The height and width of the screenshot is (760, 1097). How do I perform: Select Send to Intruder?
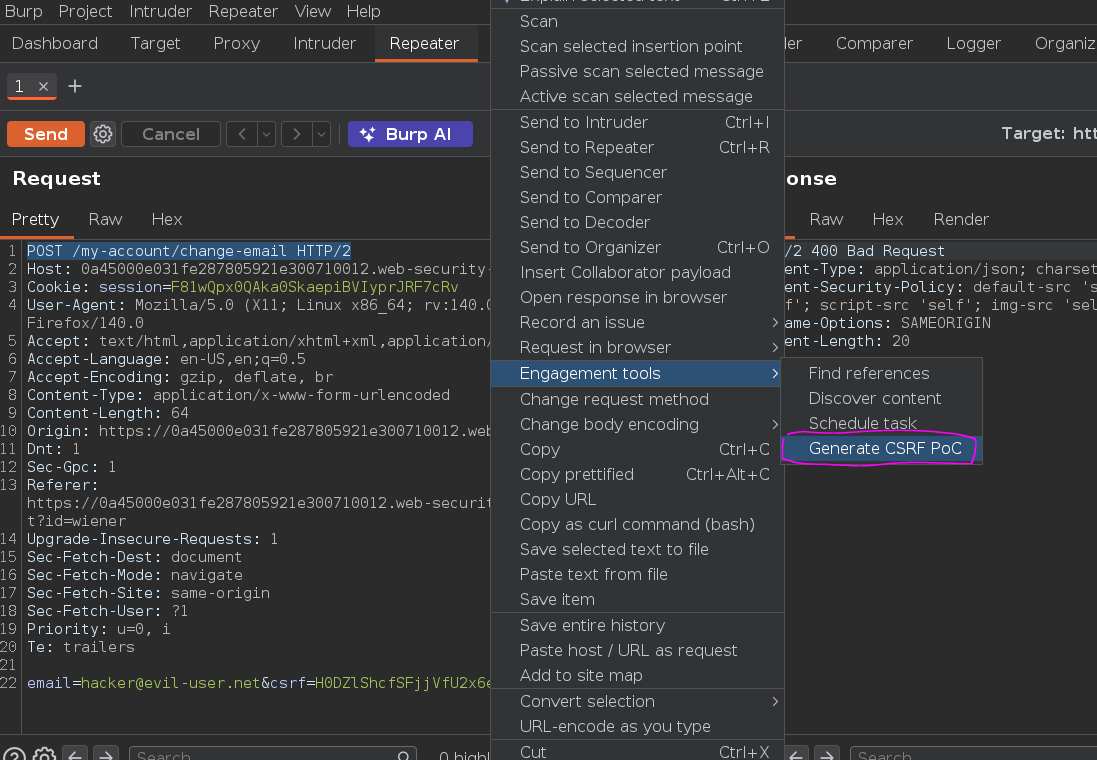[x=637, y=122]
